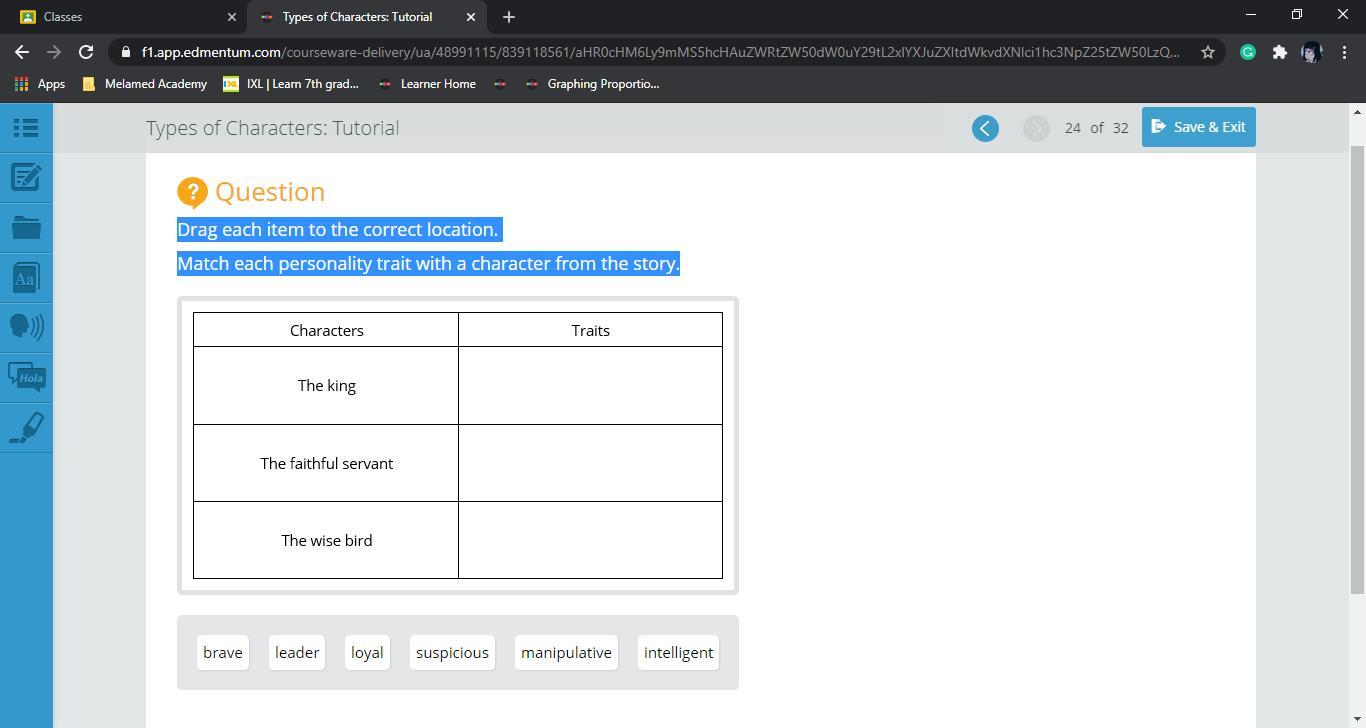Open the Chrome extensions puzzle icon
This screenshot has width=1366, height=728.
tap(1279, 52)
